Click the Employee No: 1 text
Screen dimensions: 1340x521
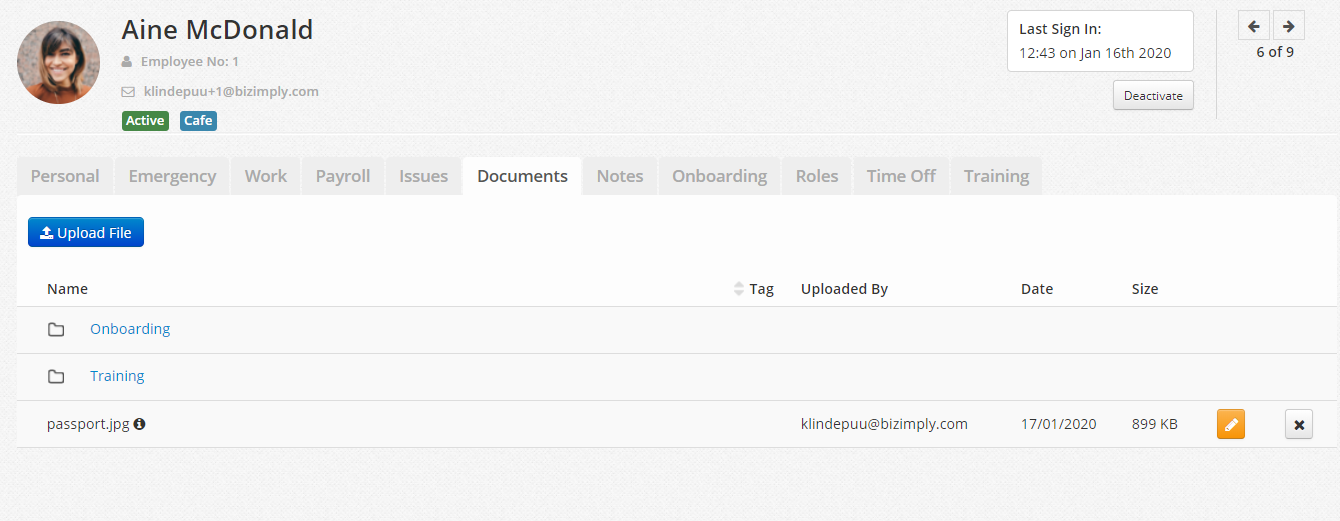click(190, 62)
